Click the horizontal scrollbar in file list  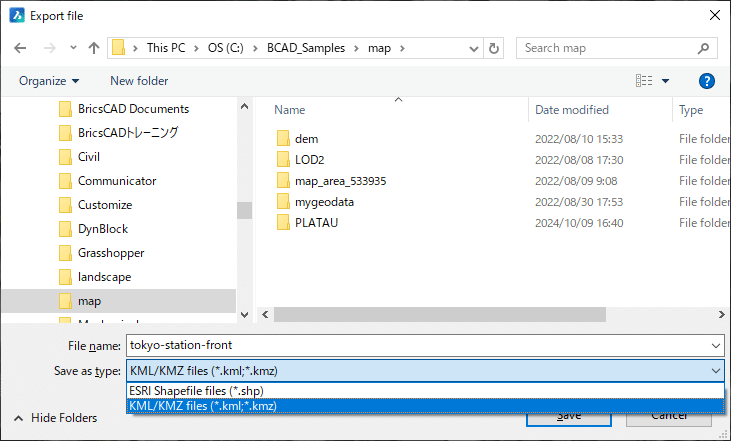click(440, 315)
